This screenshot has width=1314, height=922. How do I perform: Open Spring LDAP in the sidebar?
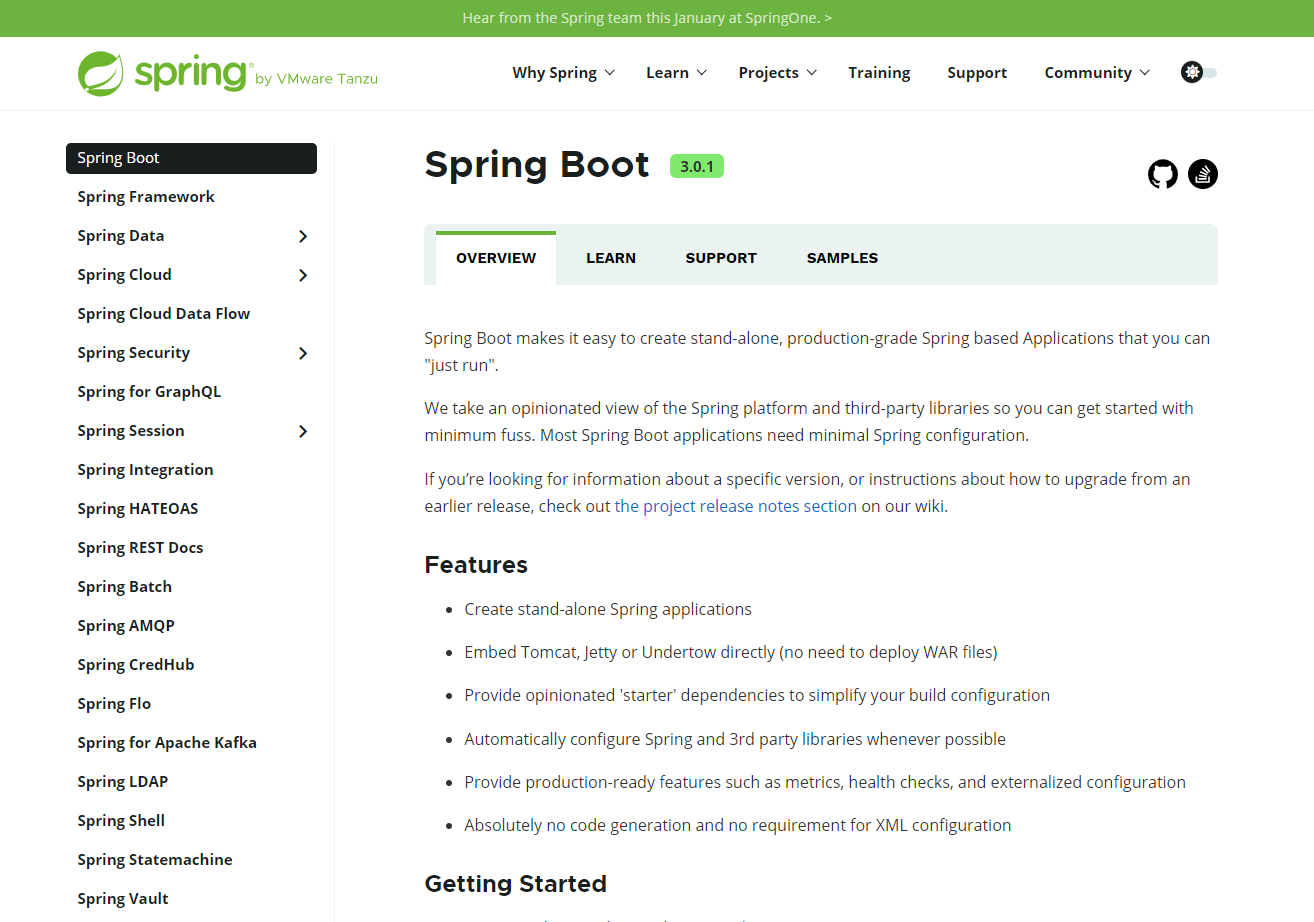122,782
